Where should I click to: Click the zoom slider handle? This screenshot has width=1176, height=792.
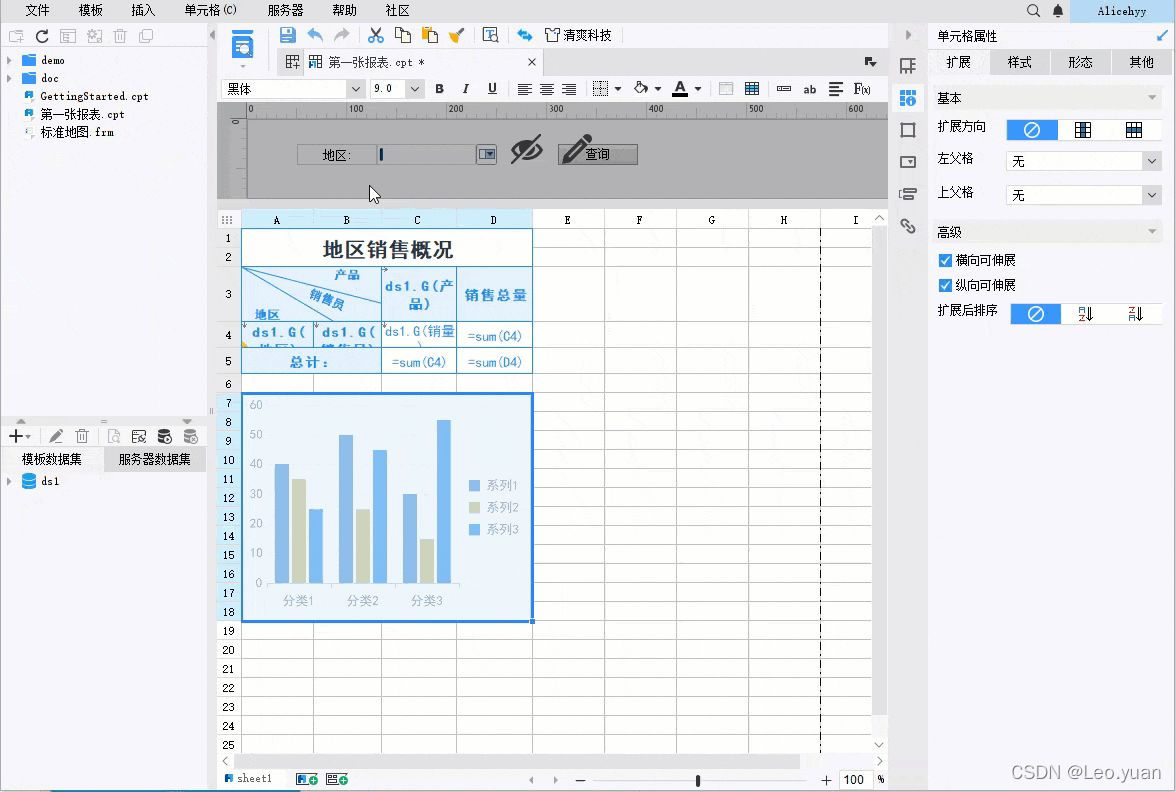point(698,781)
